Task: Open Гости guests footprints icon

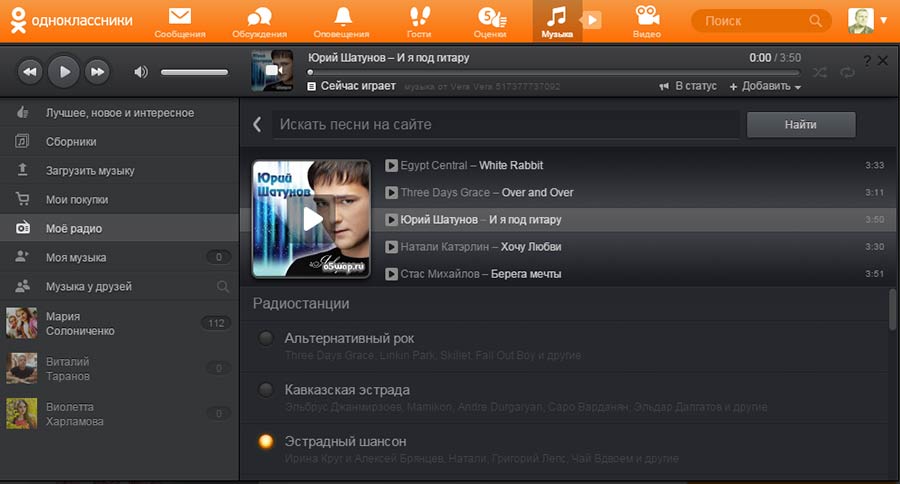Action: tap(419, 22)
